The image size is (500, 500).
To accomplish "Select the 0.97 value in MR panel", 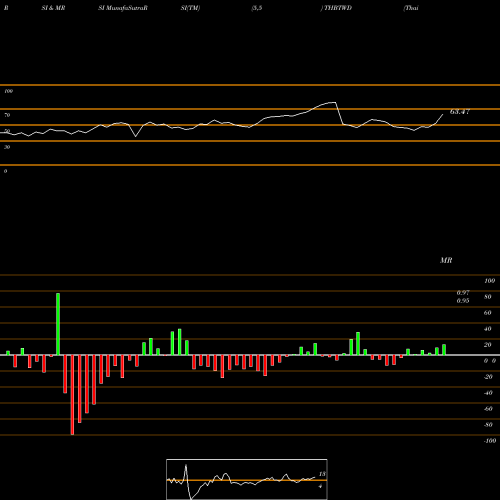I will [463, 292].
